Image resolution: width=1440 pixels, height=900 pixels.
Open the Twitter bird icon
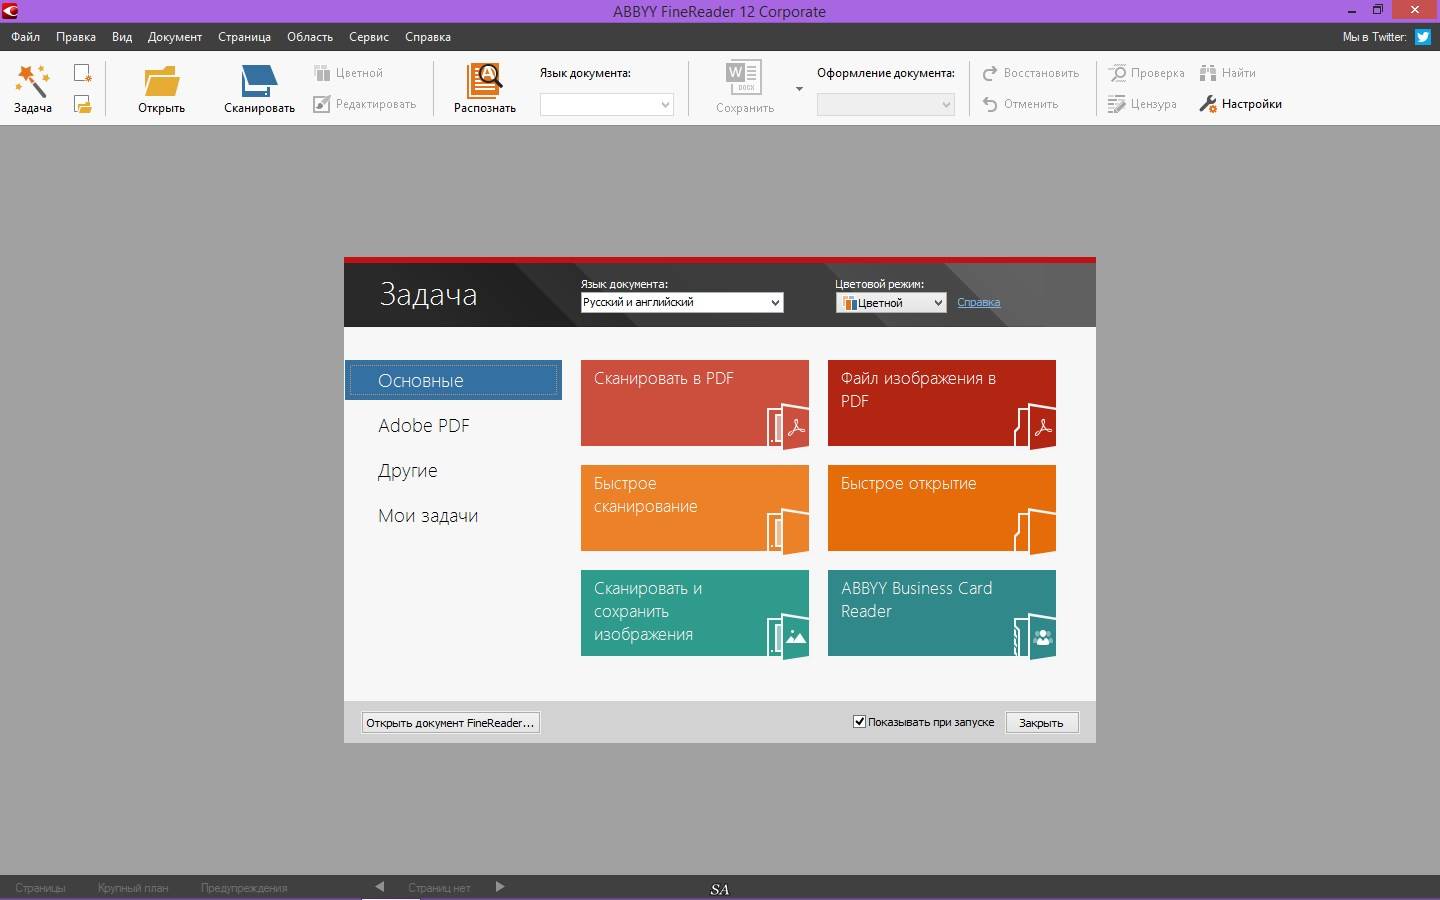pos(1422,37)
